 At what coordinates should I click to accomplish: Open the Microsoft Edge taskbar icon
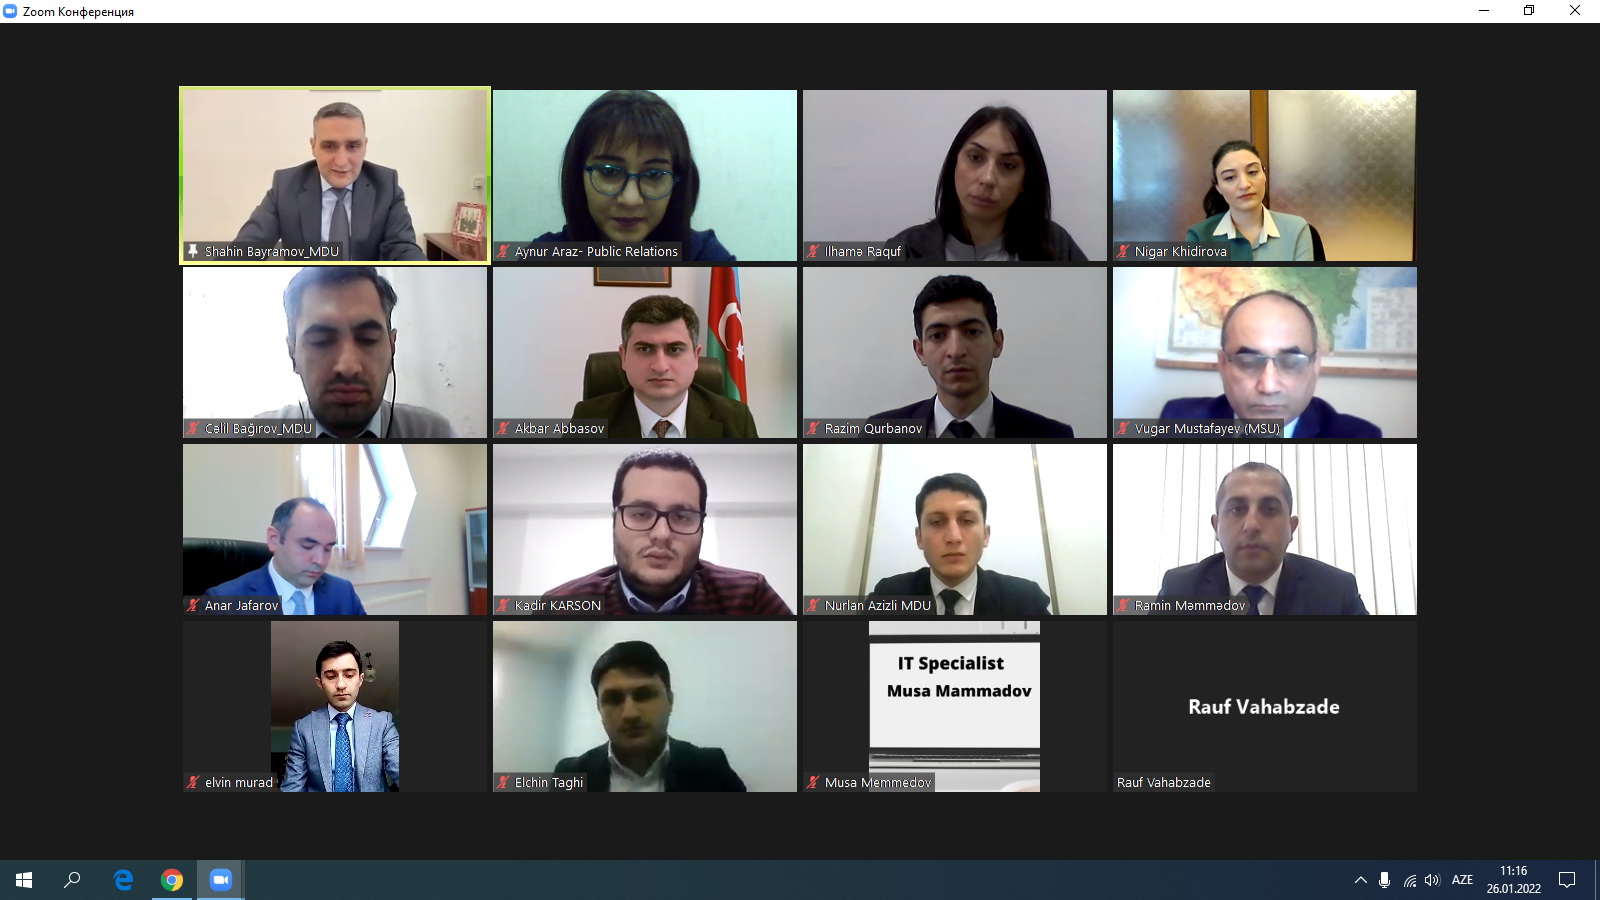click(x=124, y=880)
